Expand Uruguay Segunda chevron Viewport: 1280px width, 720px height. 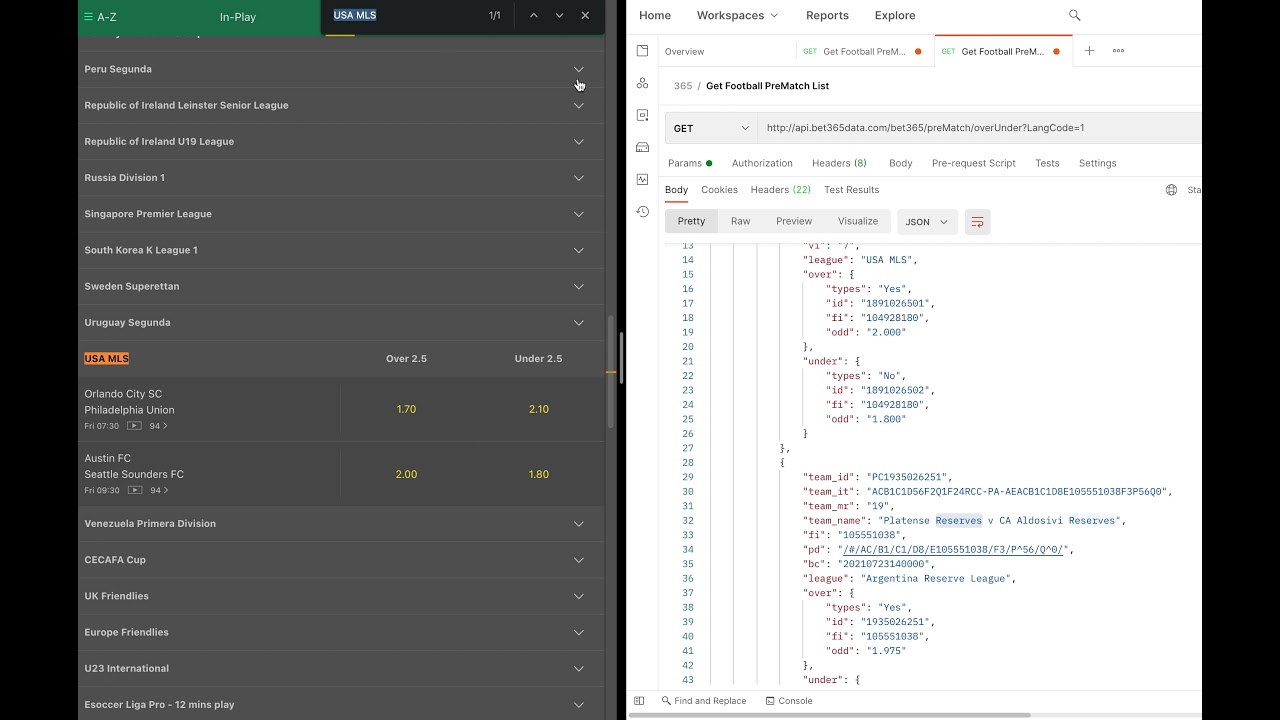pos(578,322)
